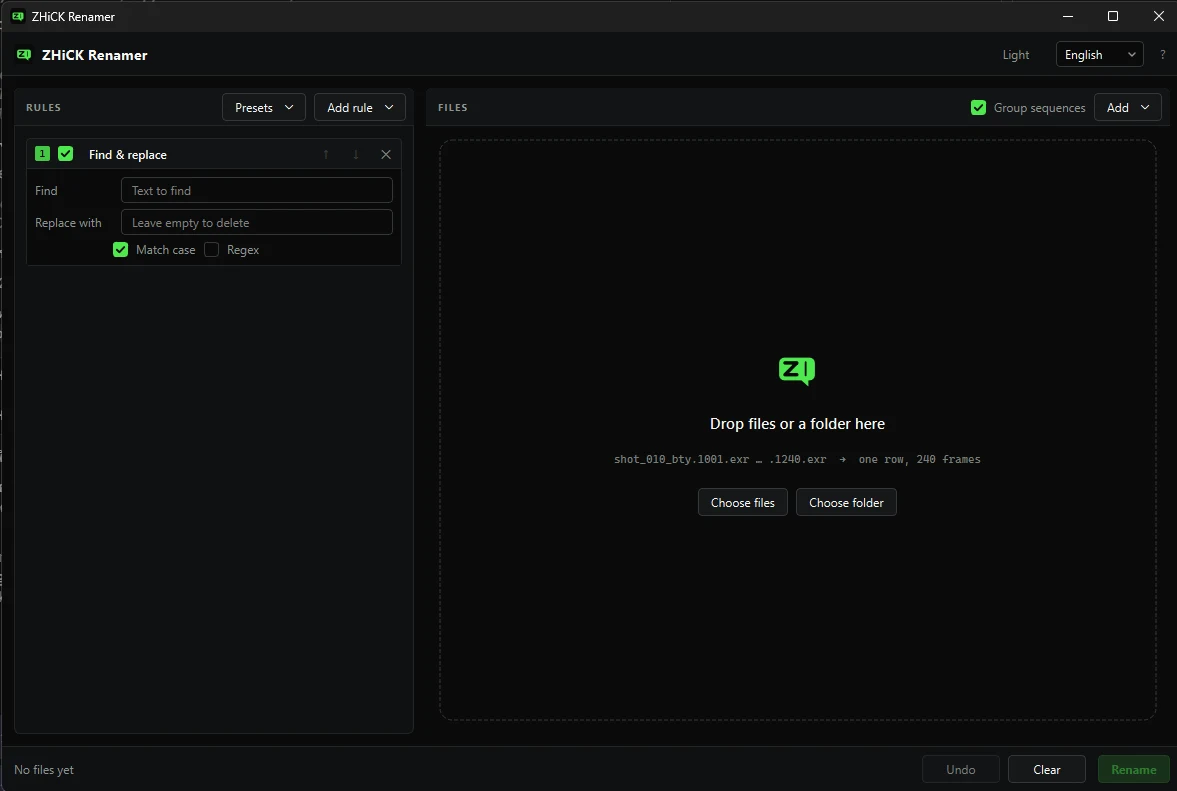The height and width of the screenshot is (791, 1177).
Task: Close the ZHiCK Renamer window
Action: point(1158,16)
